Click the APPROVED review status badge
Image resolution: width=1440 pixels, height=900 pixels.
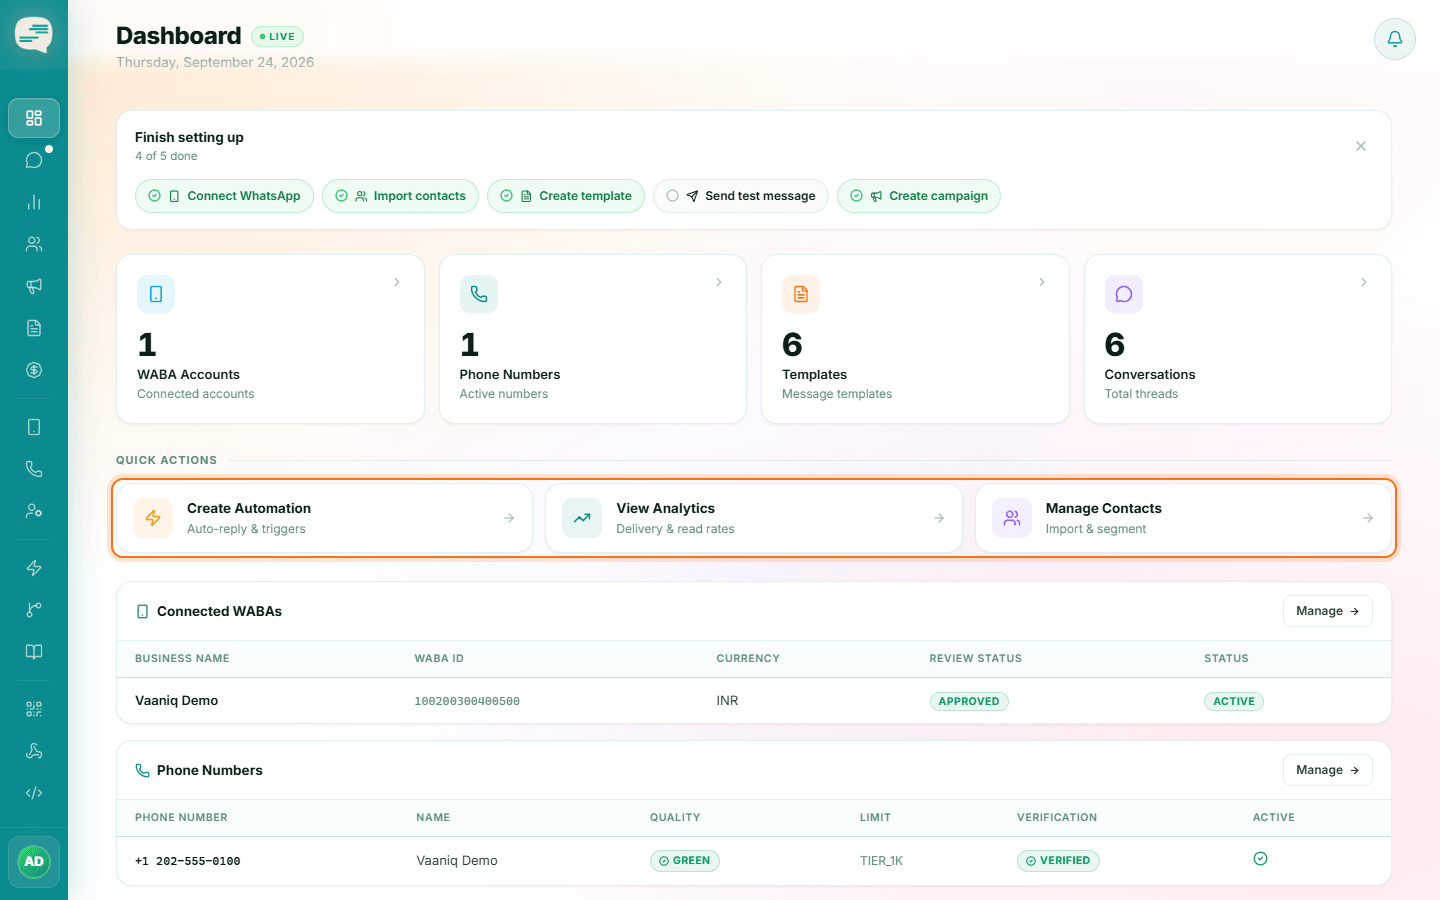pyautogui.click(x=969, y=701)
